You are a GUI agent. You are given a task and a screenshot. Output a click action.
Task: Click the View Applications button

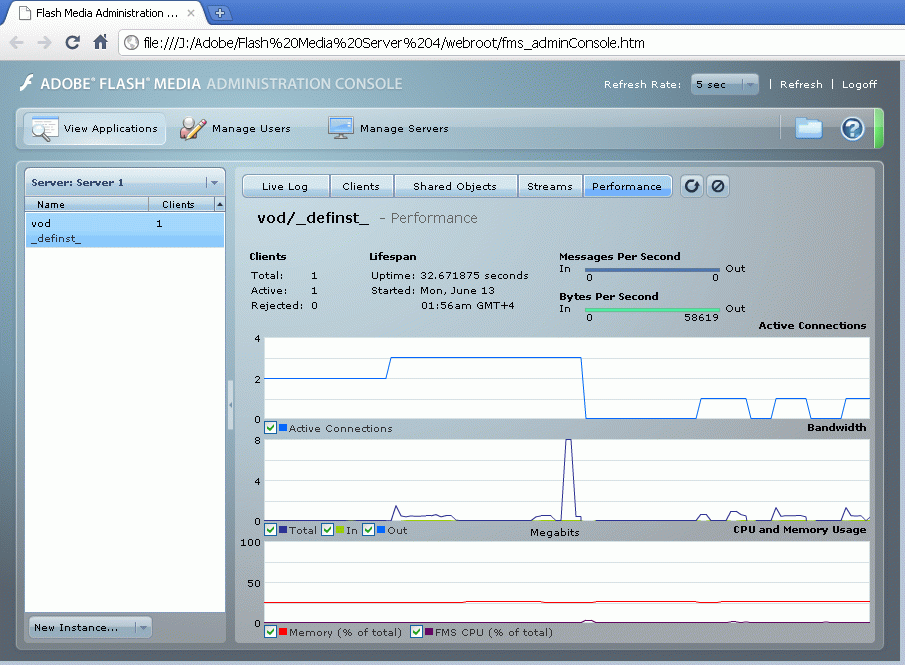94,128
